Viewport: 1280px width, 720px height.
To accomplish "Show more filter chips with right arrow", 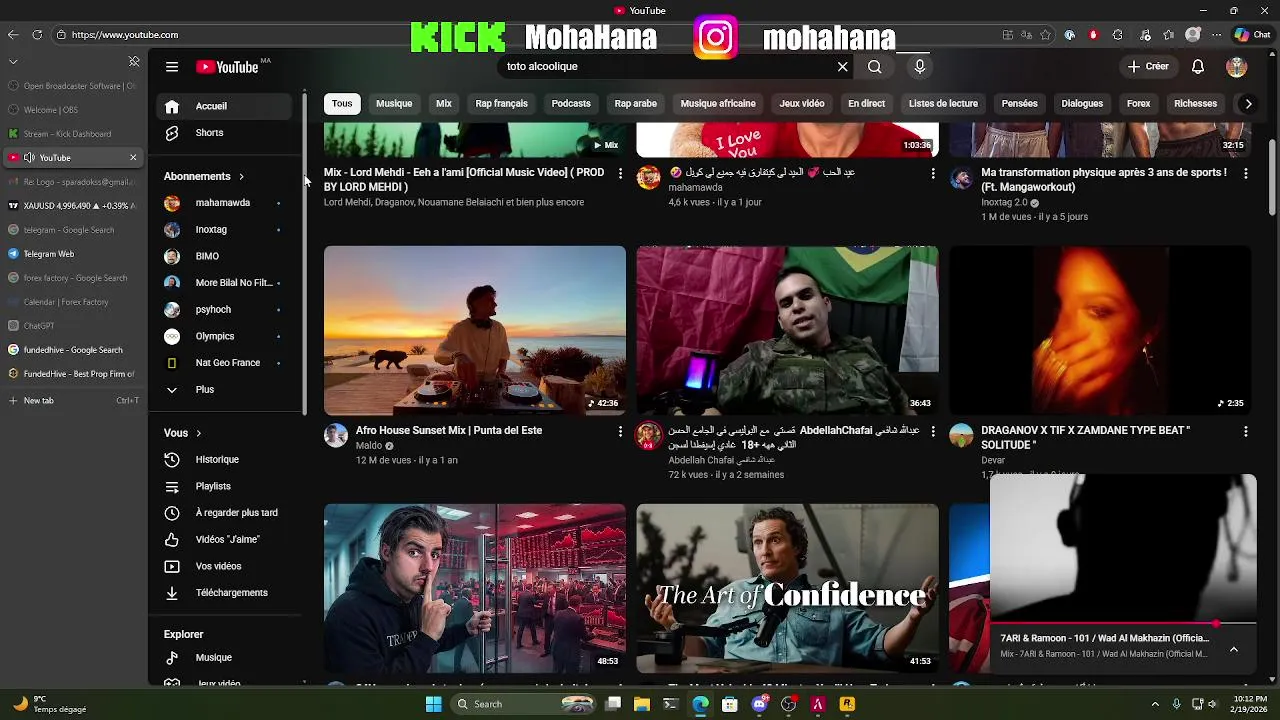I will [1248, 104].
